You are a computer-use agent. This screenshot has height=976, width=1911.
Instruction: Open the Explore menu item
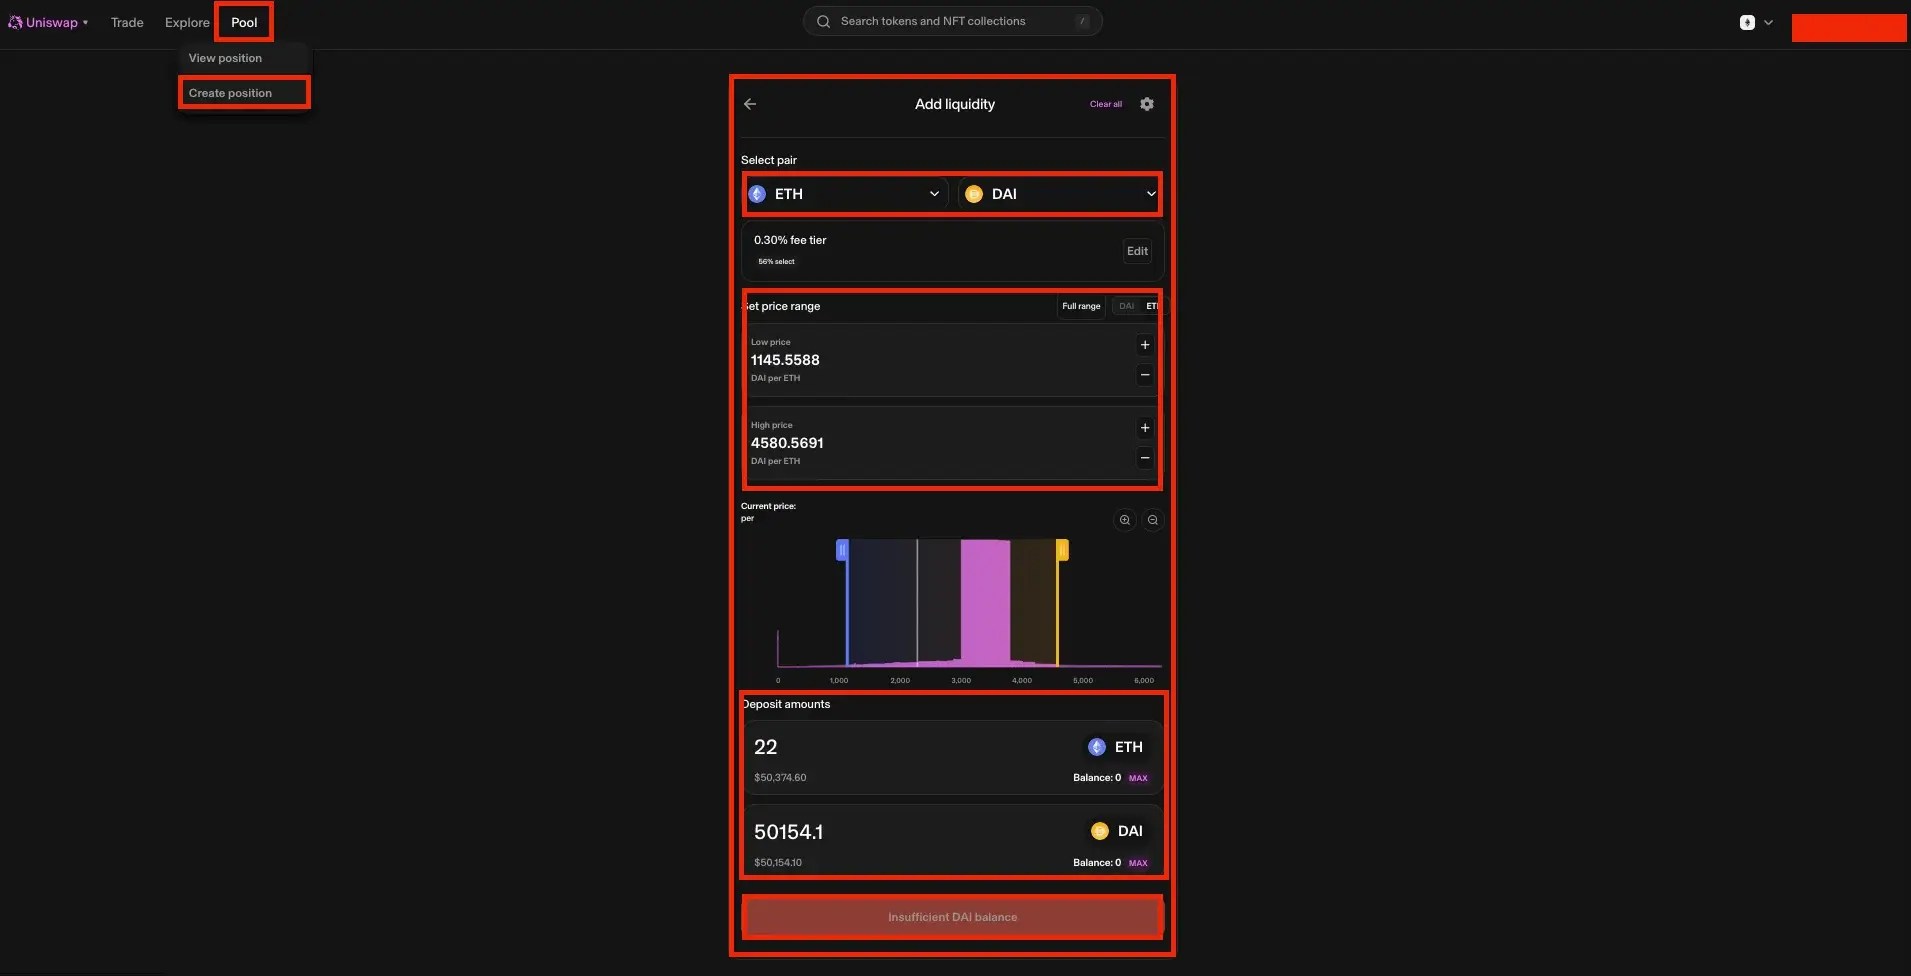[186, 22]
